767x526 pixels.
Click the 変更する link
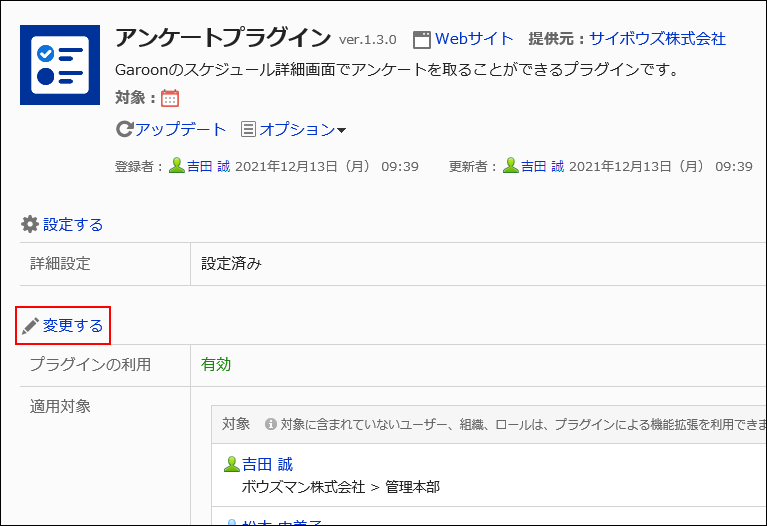coord(73,325)
